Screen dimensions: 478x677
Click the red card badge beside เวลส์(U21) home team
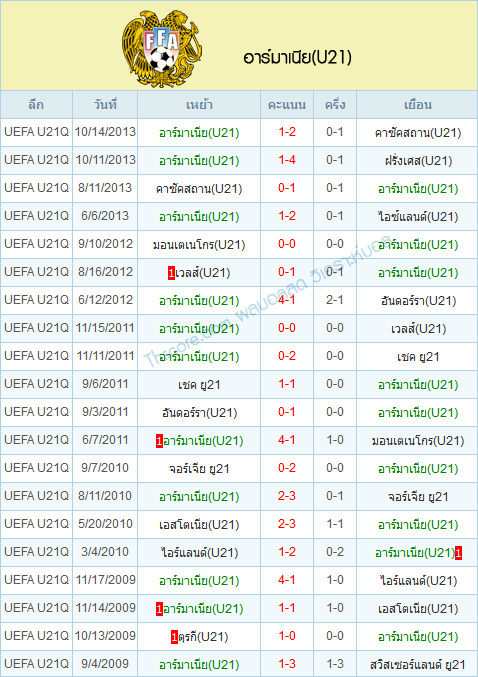coord(171,273)
